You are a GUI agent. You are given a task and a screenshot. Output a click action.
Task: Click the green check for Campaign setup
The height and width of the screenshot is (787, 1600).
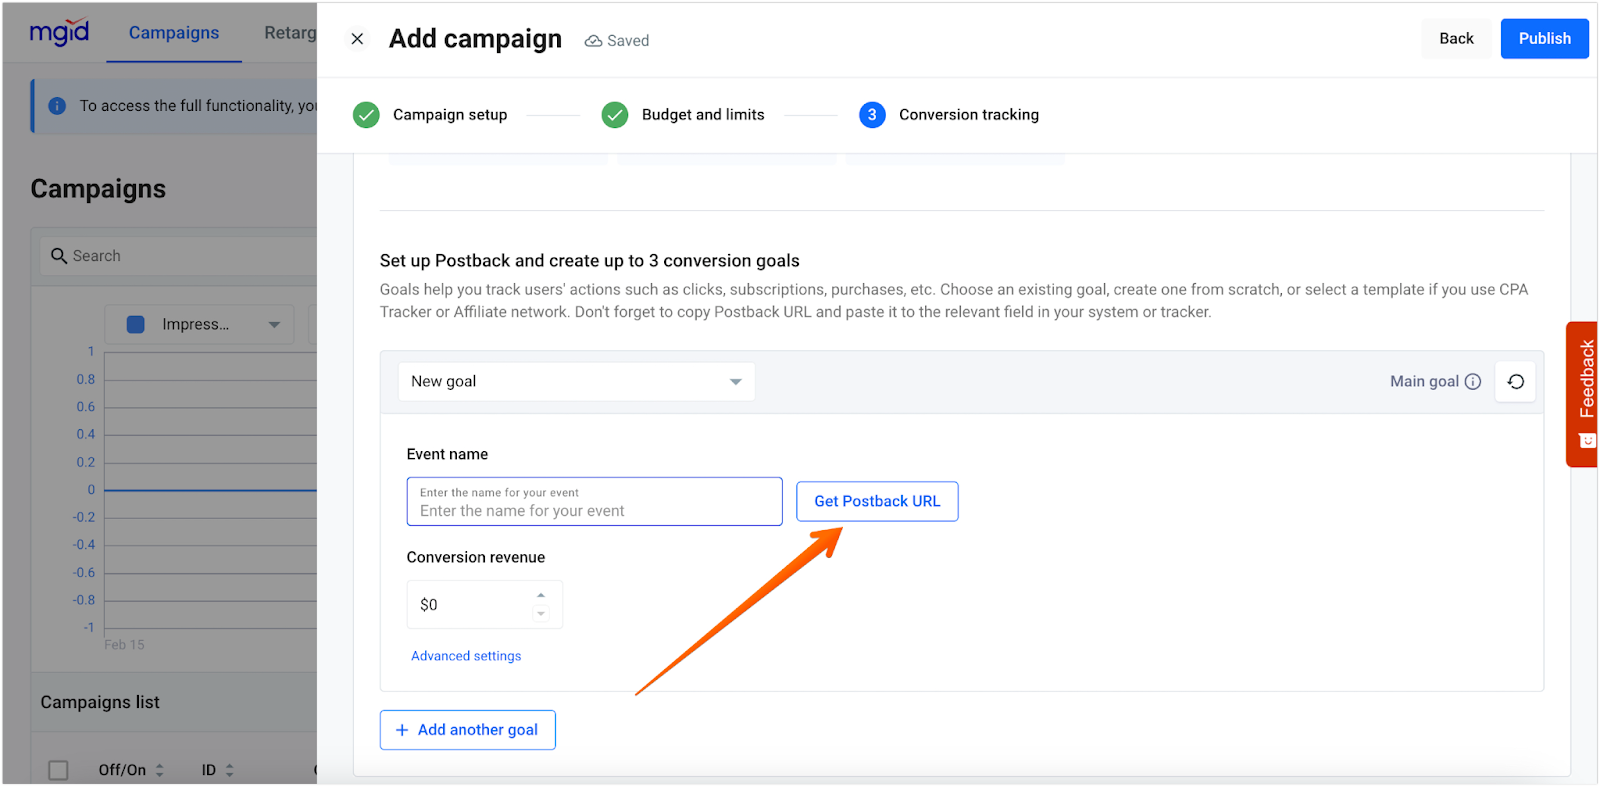(366, 115)
